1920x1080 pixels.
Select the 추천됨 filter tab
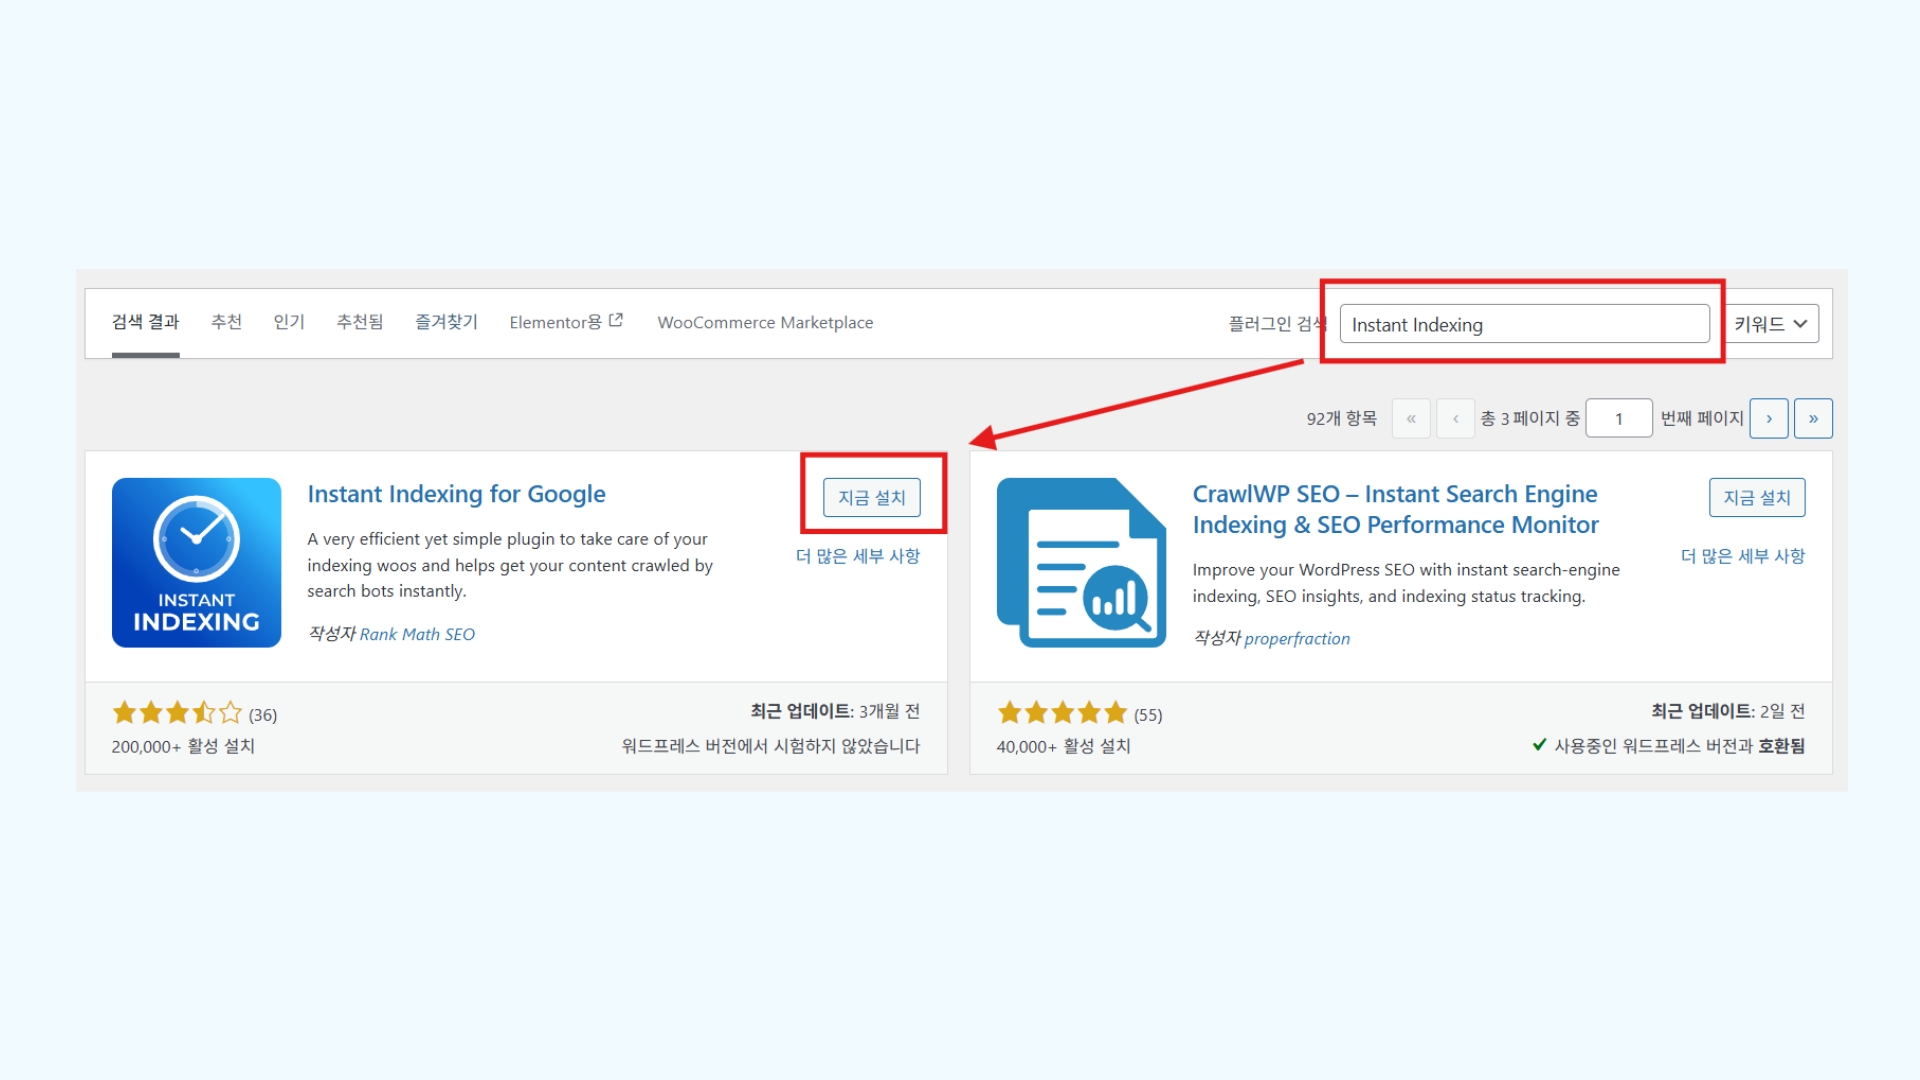click(359, 322)
